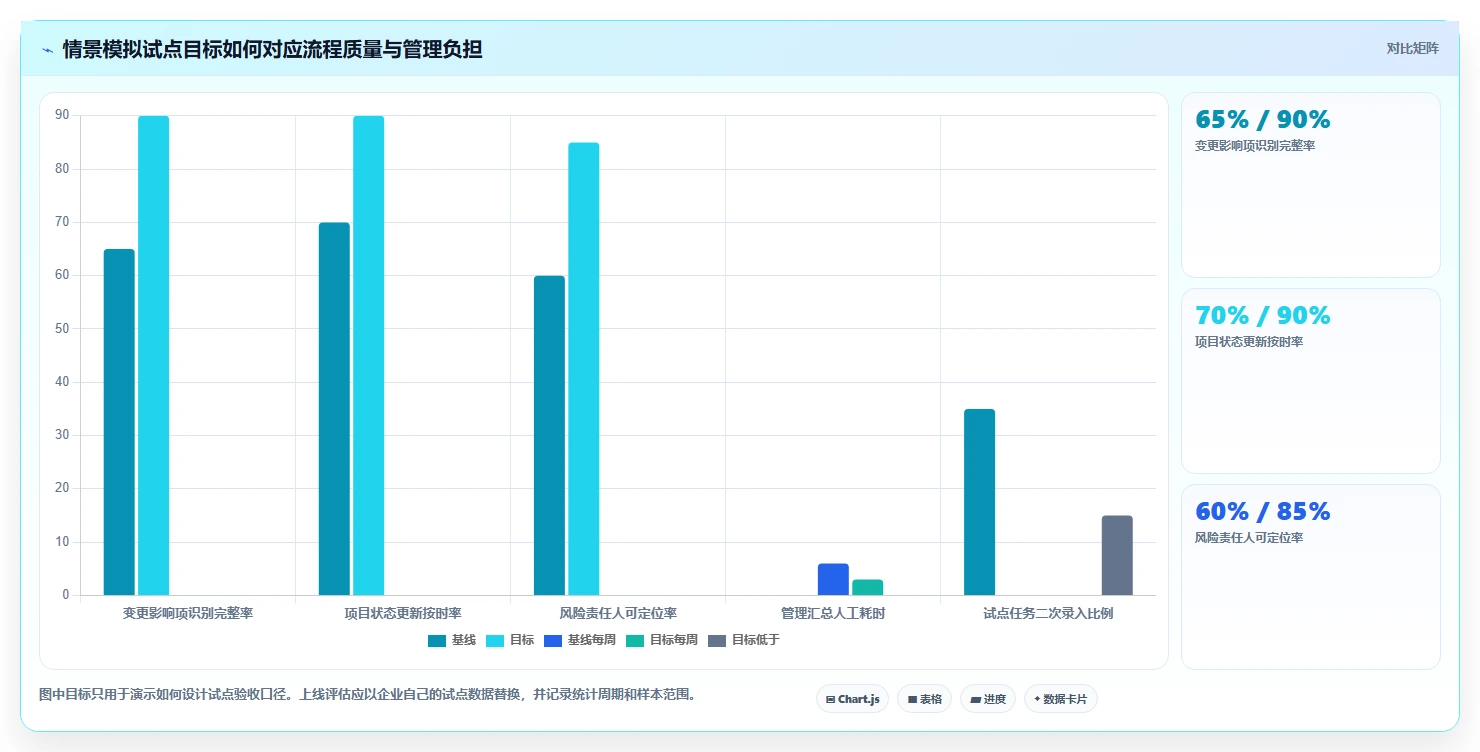The image size is (1480, 752).
Task: Select the 数据卡片 chip
Action: [1060, 699]
